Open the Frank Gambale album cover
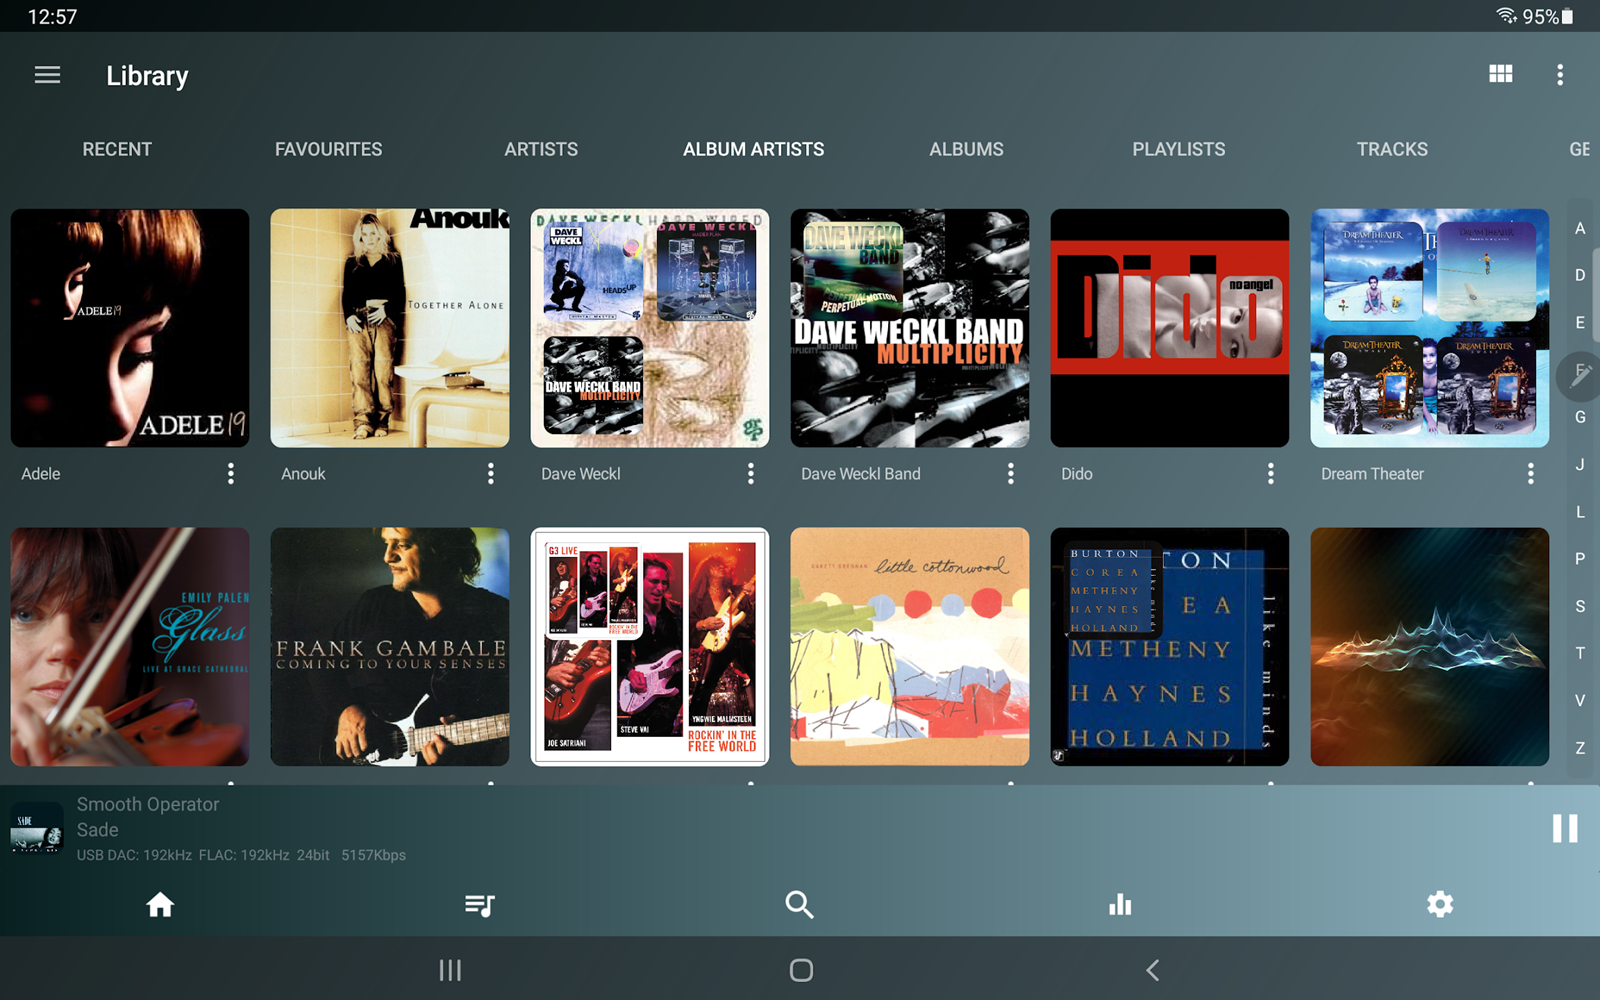This screenshot has height=1000, width=1600. pyautogui.click(x=390, y=647)
